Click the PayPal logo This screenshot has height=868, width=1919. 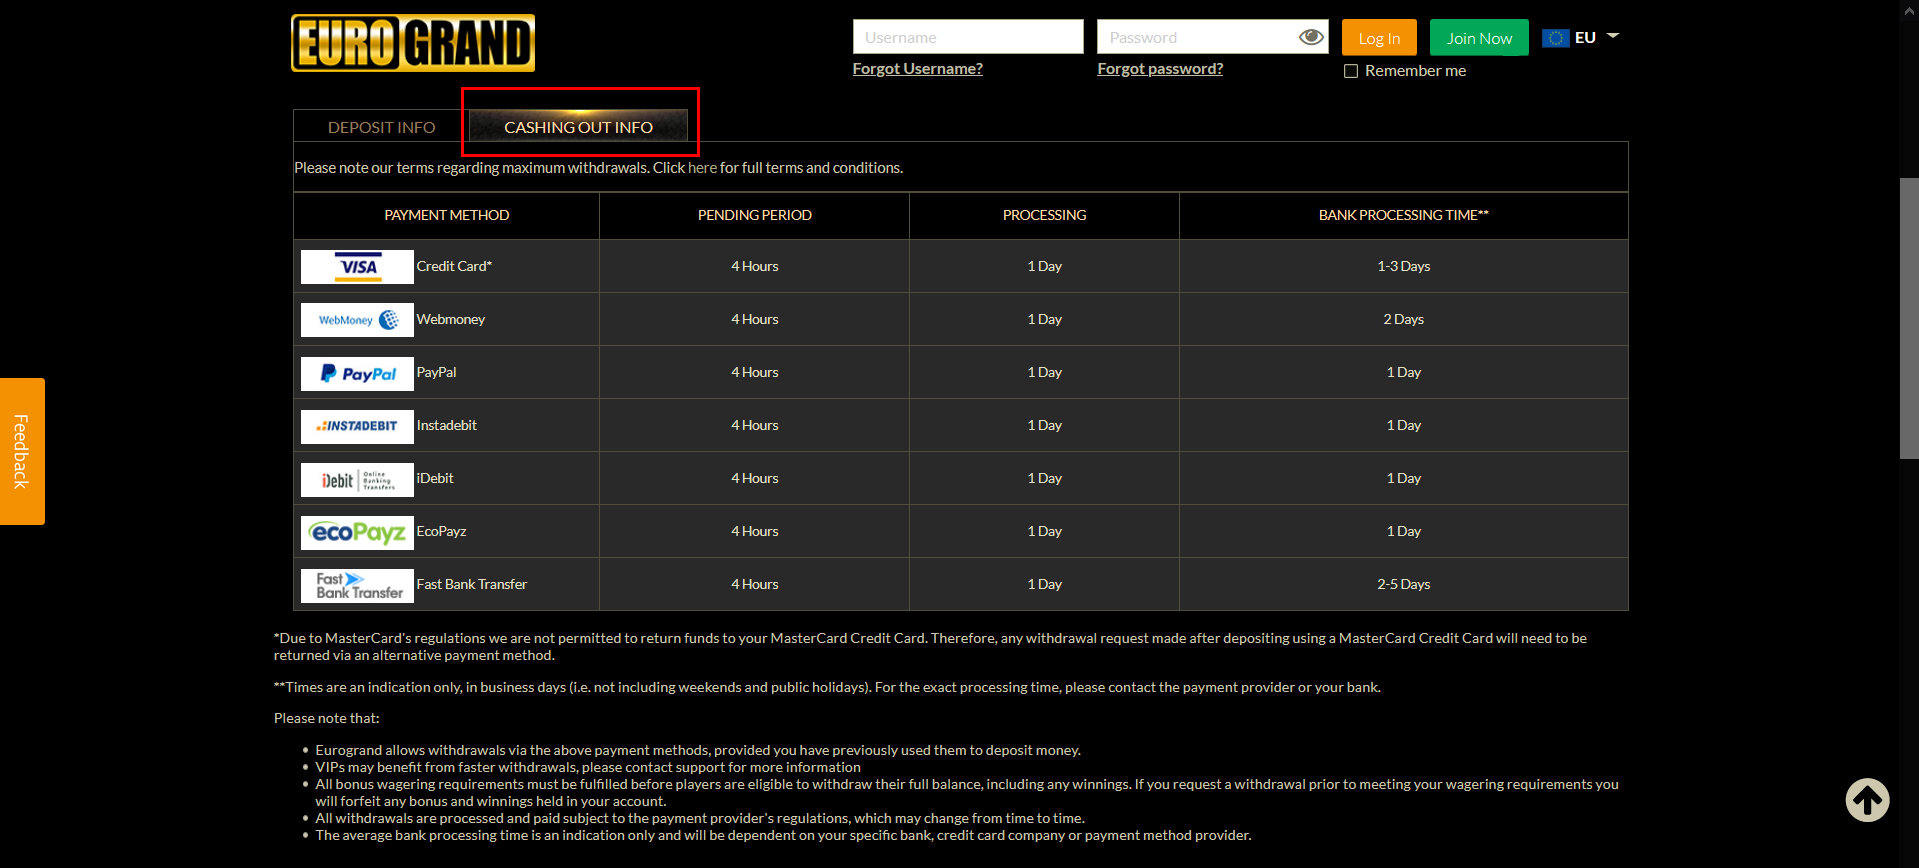(x=357, y=373)
